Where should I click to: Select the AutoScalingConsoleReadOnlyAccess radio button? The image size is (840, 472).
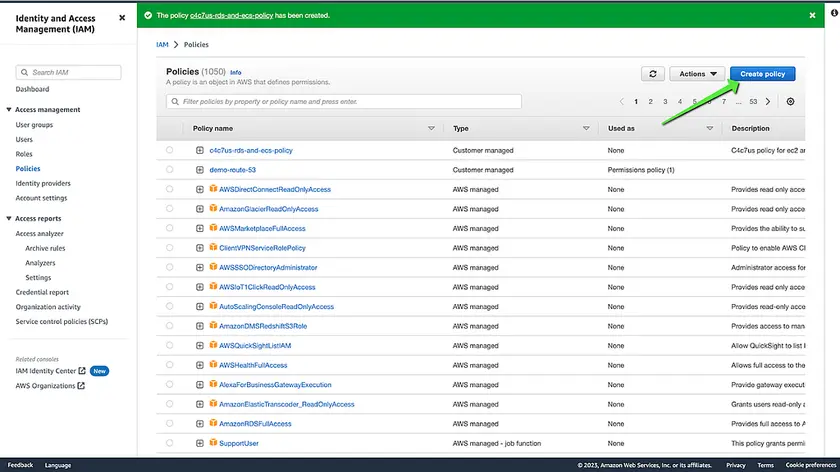coord(169,306)
